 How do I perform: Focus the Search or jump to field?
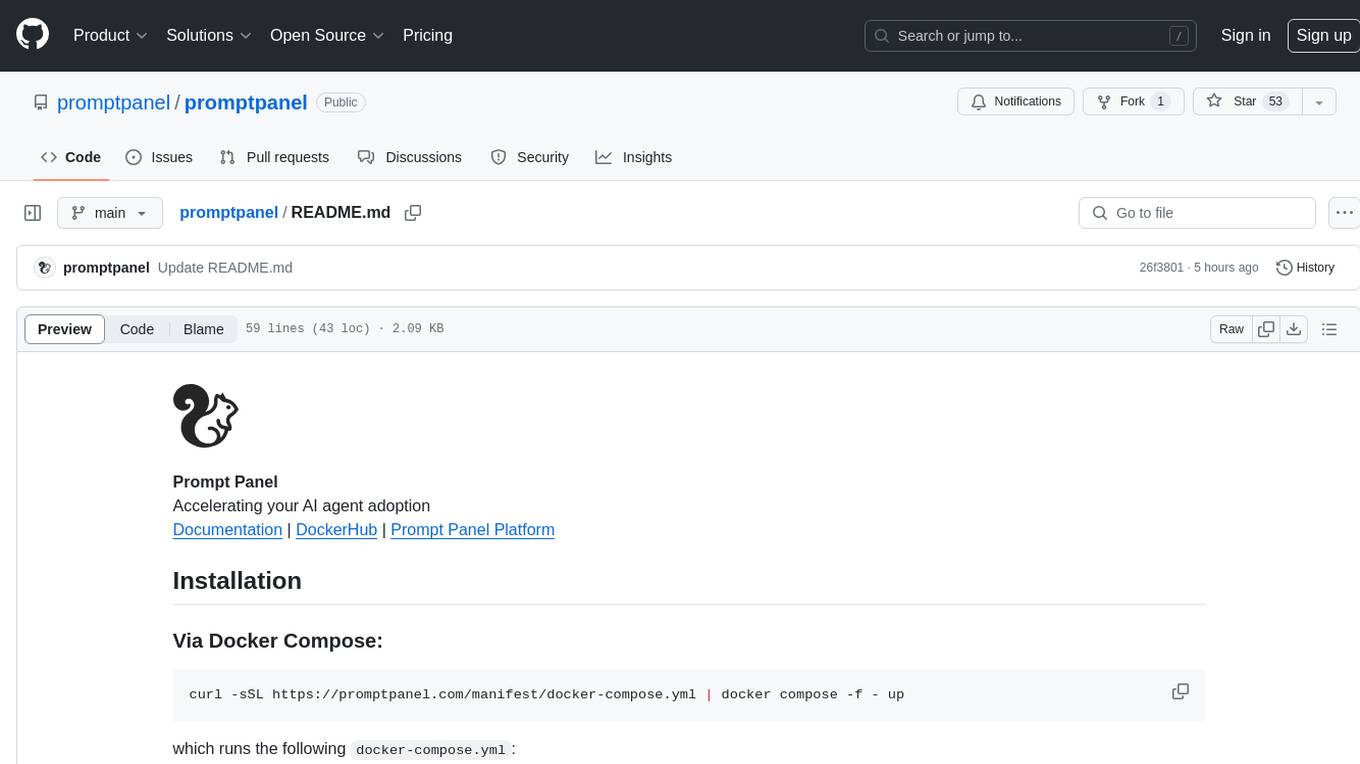click(1032, 36)
